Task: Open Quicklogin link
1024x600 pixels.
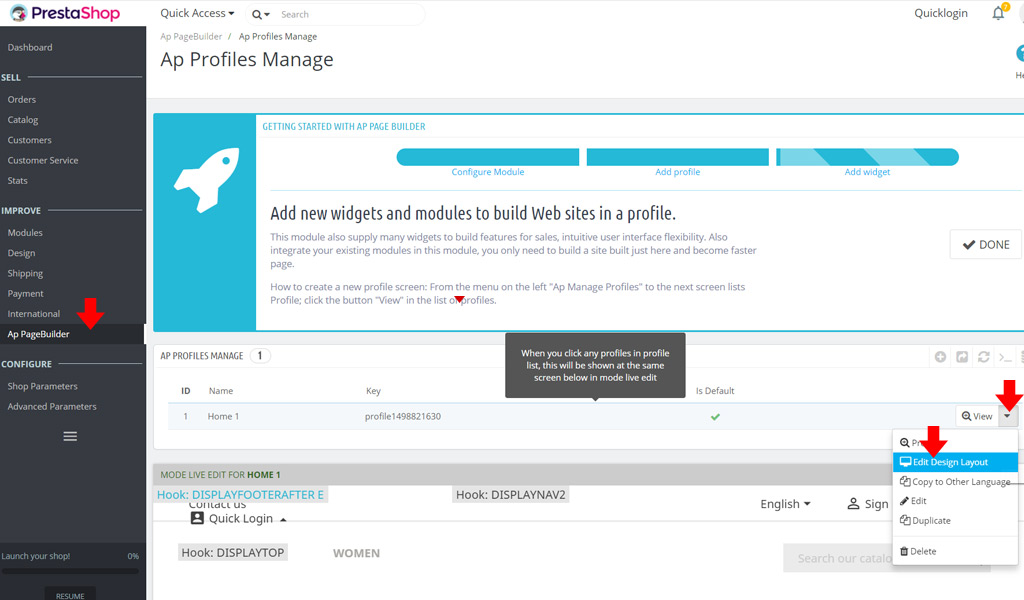Action: coord(940,13)
